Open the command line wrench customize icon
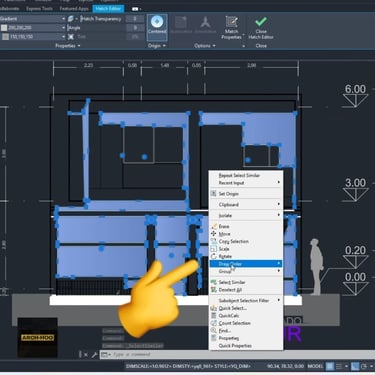 [x=94, y=355]
